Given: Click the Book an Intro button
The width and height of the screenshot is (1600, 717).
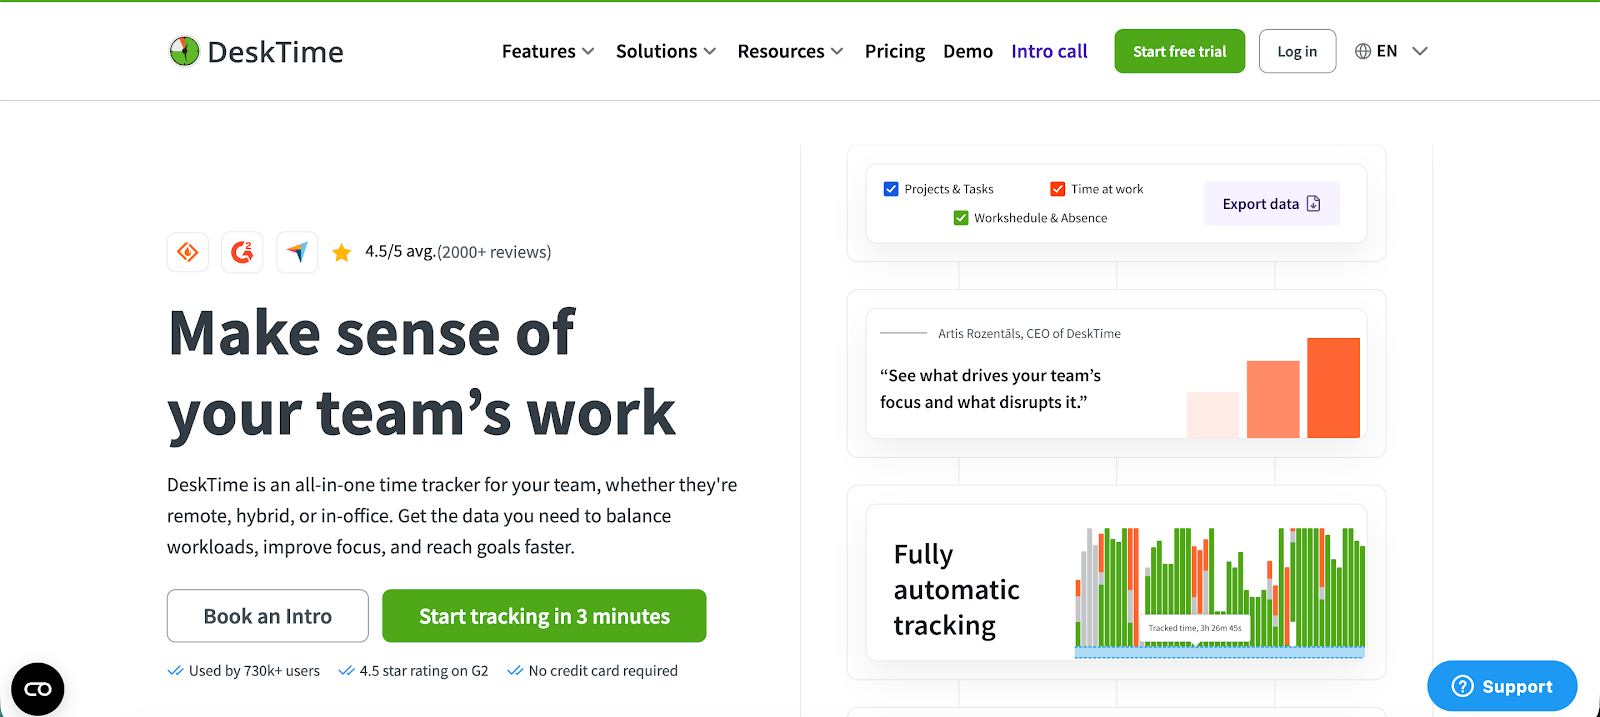Looking at the screenshot, I should point(268,616).
